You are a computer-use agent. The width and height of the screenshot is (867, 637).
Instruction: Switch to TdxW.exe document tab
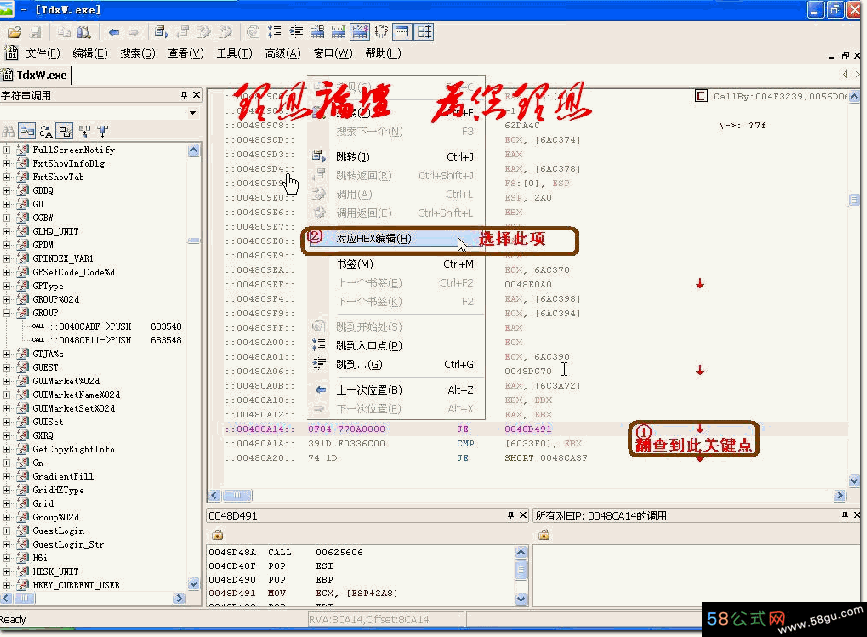(x=37, y=75)
